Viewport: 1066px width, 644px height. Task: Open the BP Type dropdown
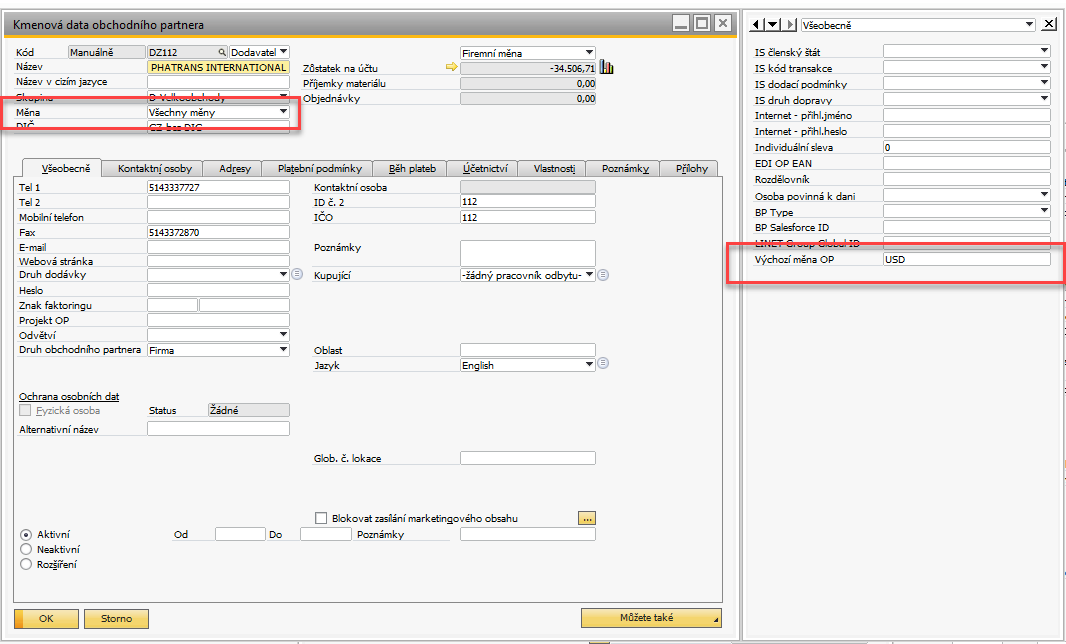tap(1044, 211)
